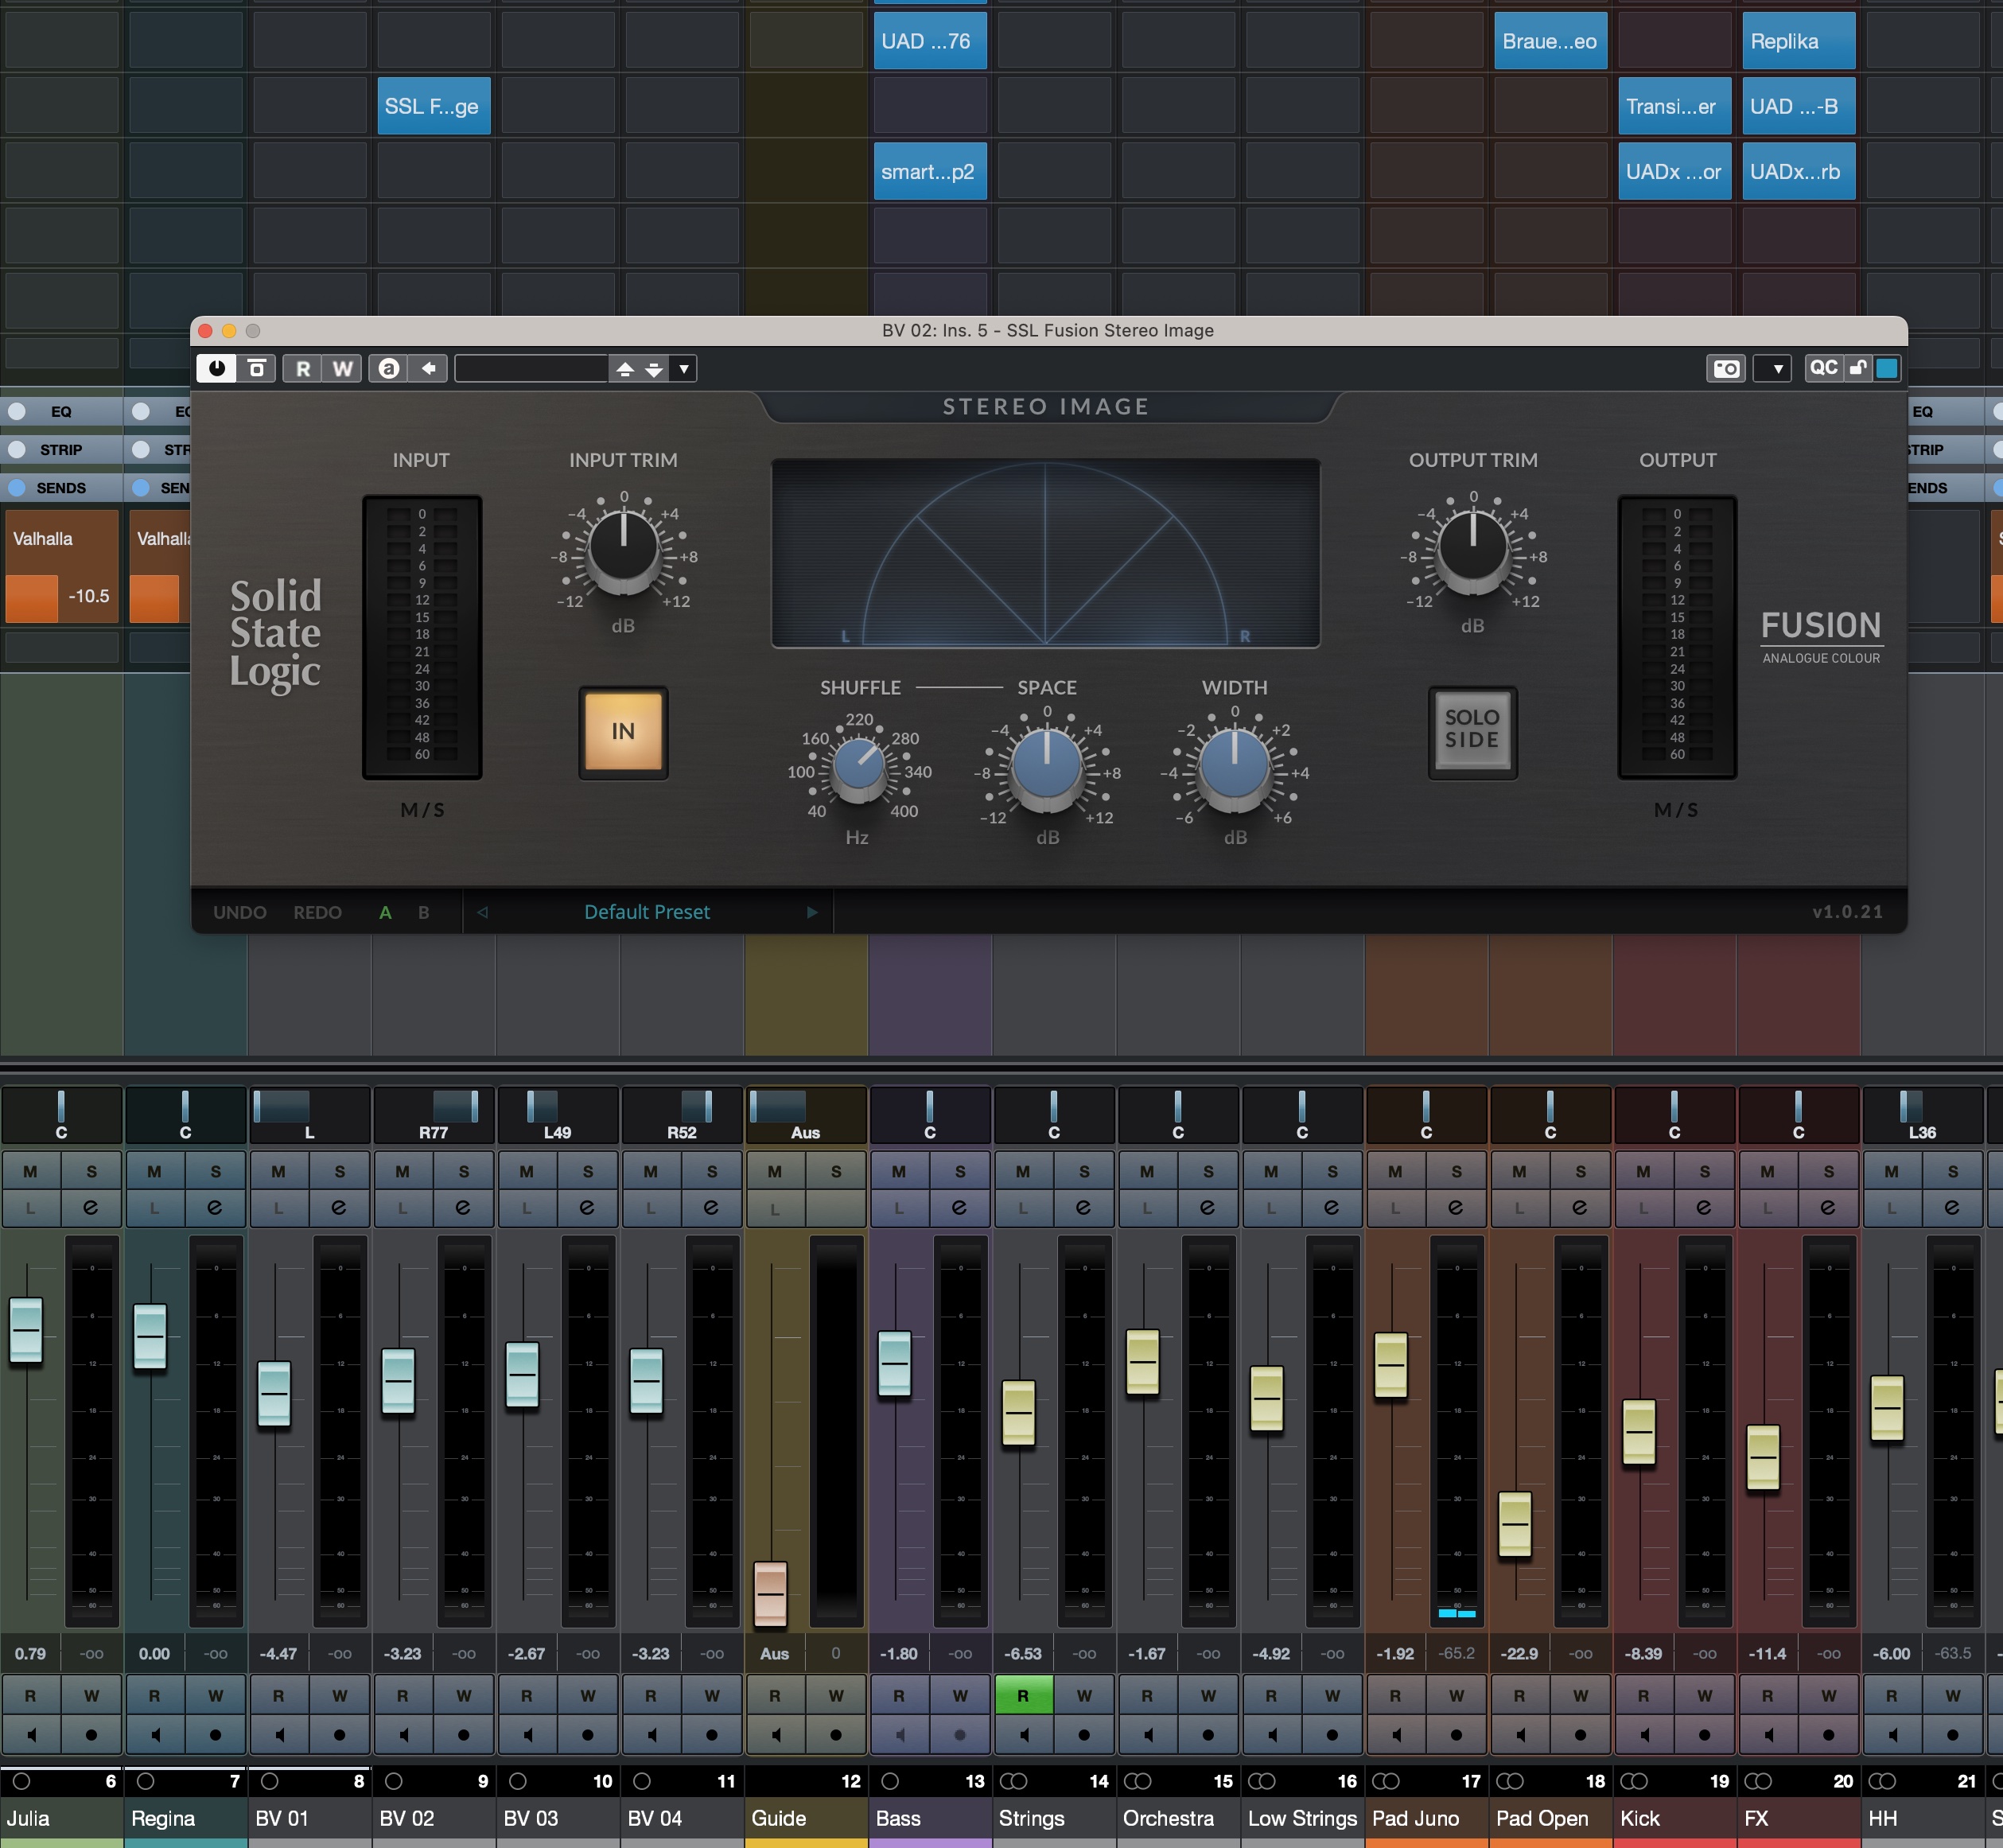
Task: Open the UADx ...or insert slot
Action: 1674,171
